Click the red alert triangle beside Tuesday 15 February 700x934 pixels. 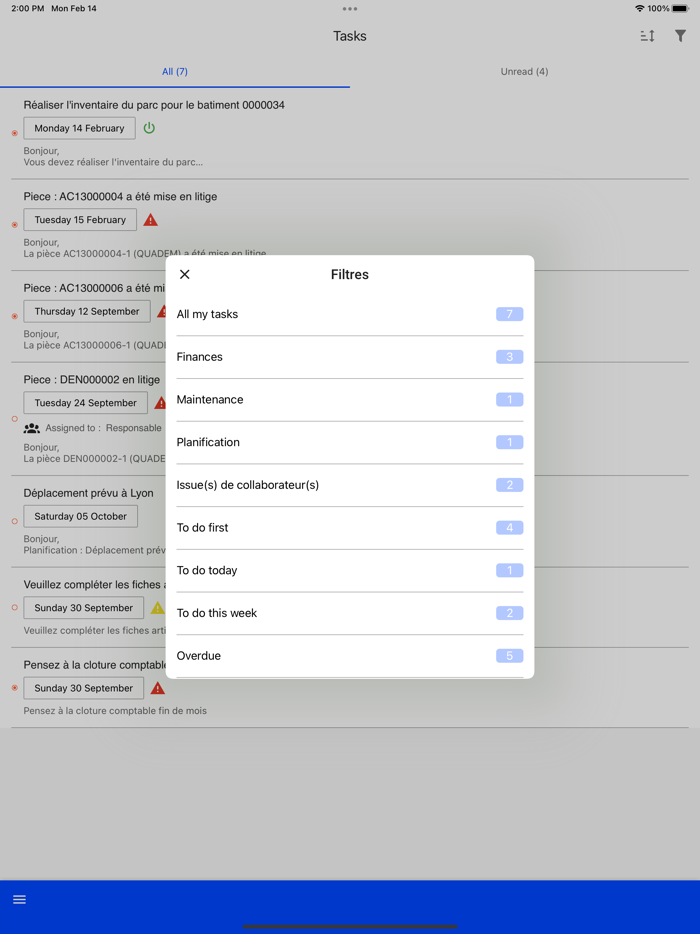click(150, 219)
